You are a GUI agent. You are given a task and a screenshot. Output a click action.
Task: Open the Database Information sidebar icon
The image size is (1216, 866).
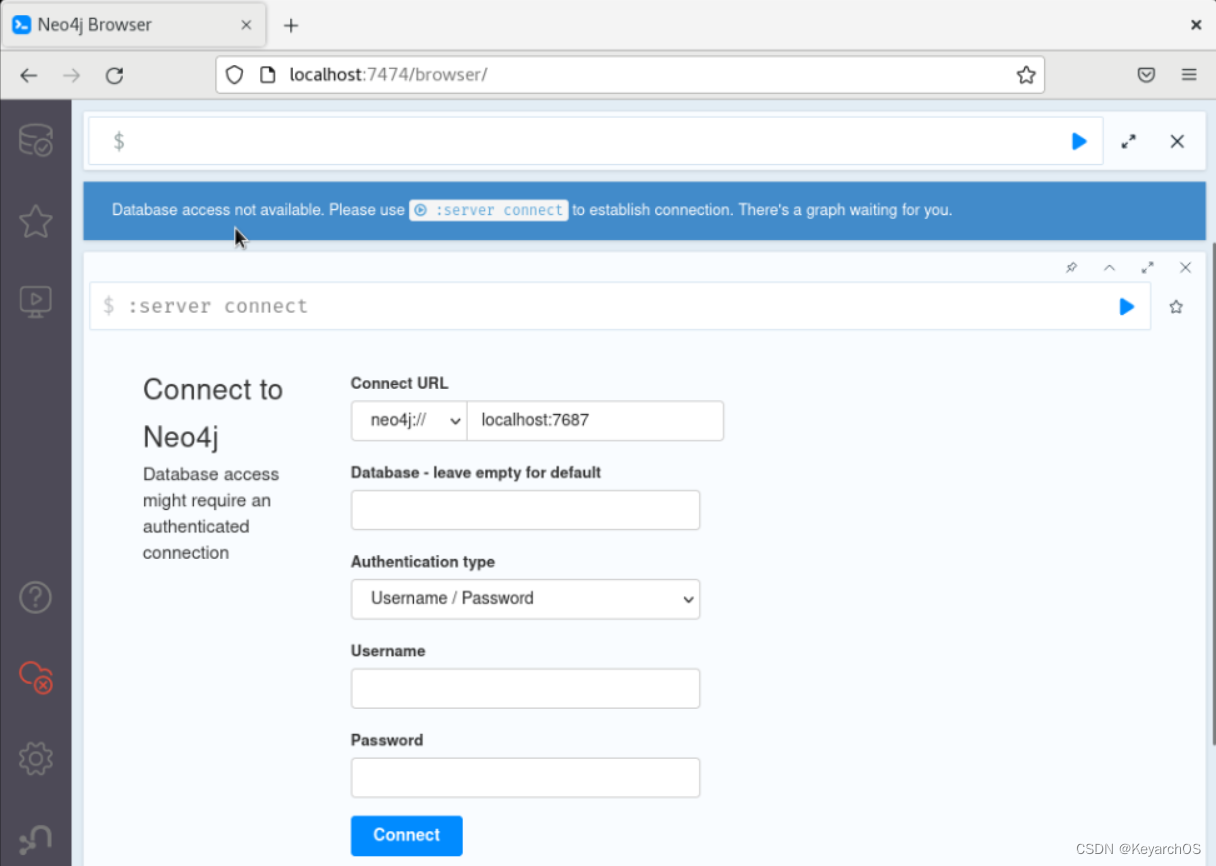(36, 141)
